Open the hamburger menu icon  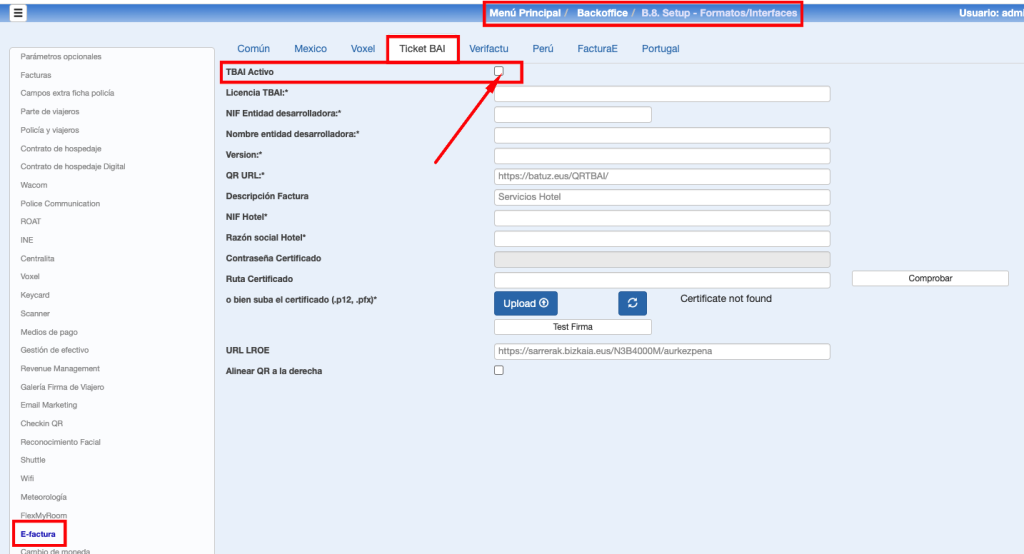pyautogui.click(x=19, y=13)
